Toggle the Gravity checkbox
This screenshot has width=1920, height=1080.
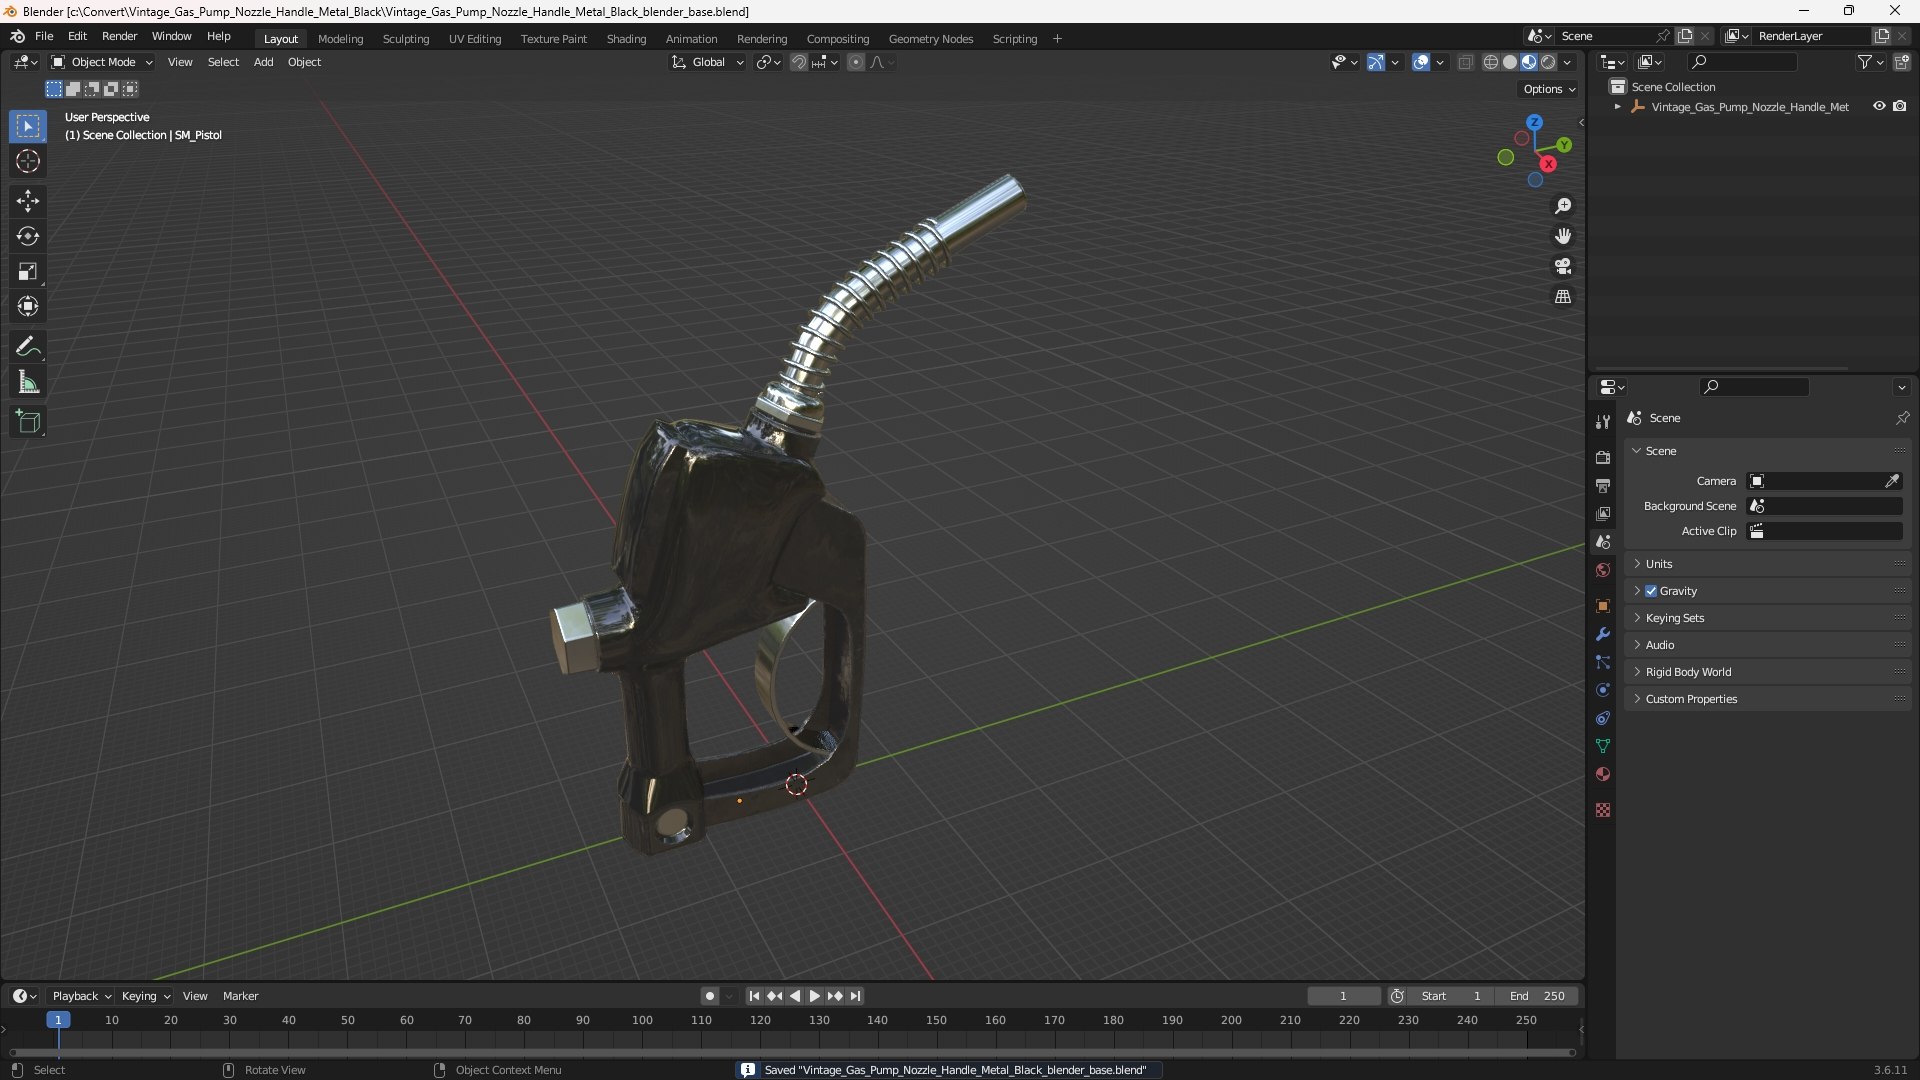point(1651,591)
